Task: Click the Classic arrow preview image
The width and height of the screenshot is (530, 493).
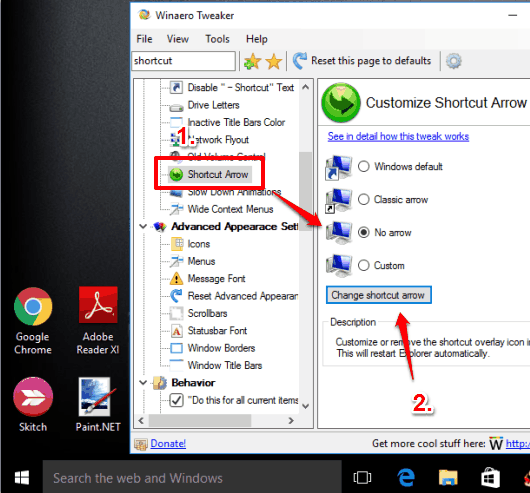Action: tap(339, 200)
